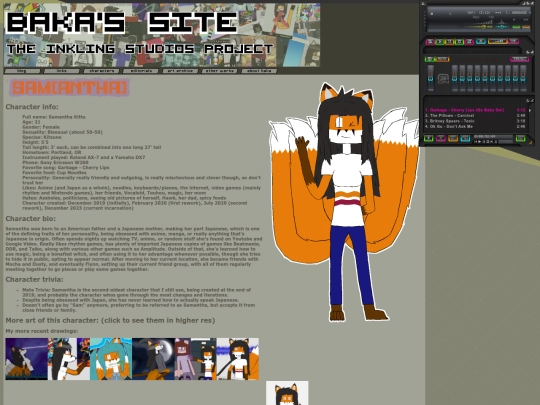Open the art archive navigation tab
This screenshot has height=405, width=540.
click(x=180, y=71)
